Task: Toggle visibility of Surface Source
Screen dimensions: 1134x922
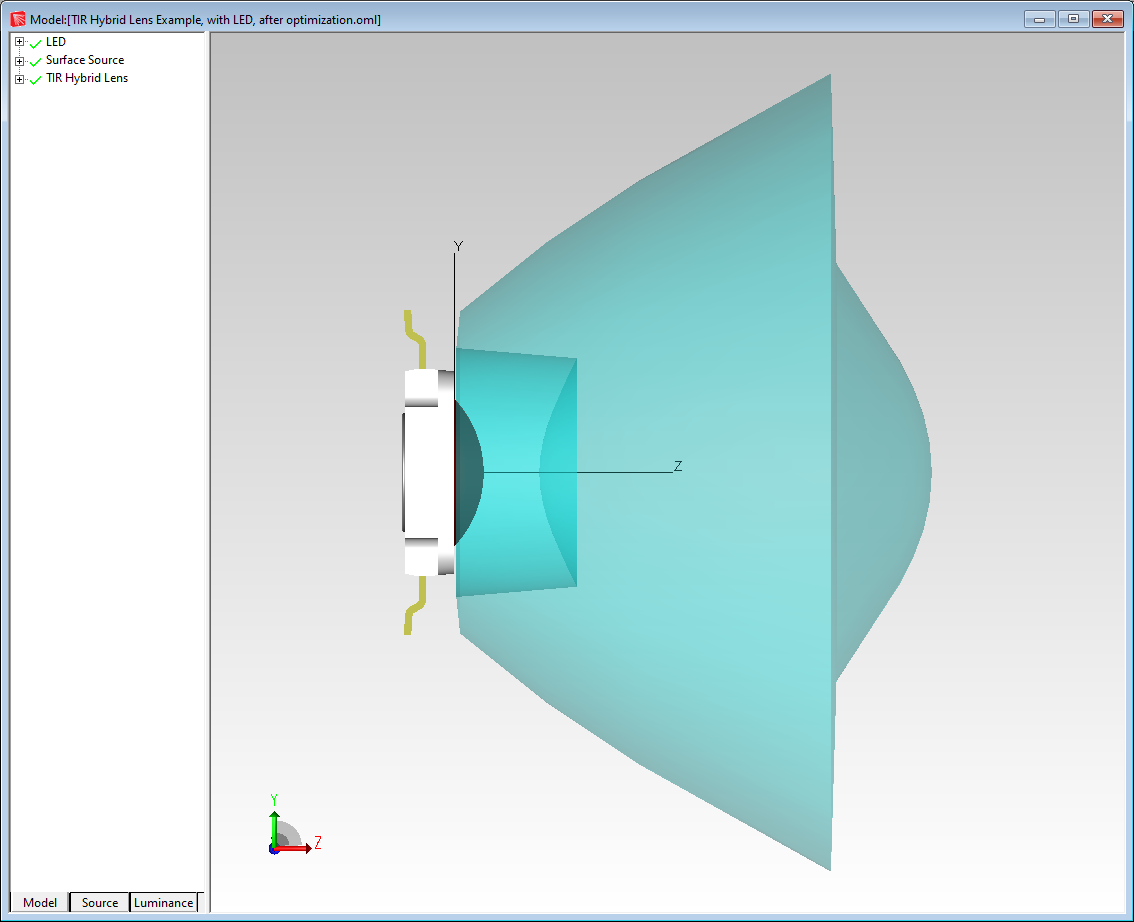Action: coord(35,60)
